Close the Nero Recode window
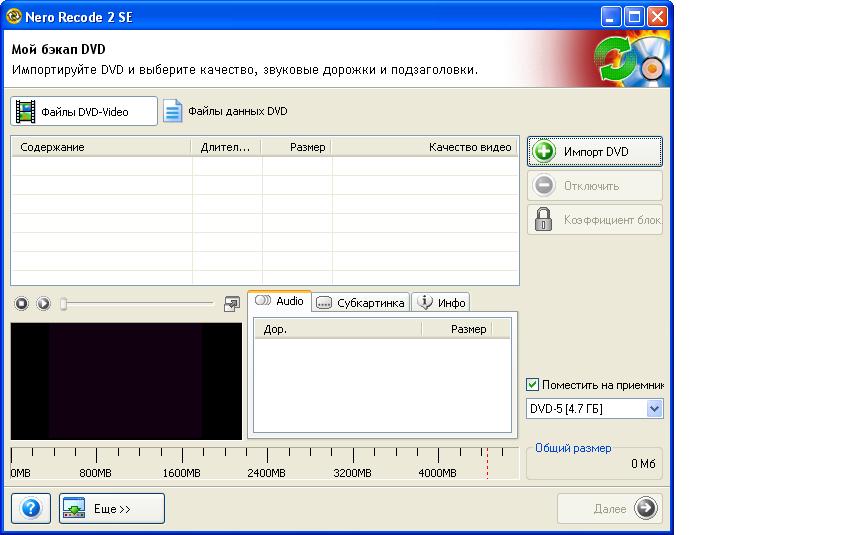Viewport: 842px width, 535px height. [657, 17]
